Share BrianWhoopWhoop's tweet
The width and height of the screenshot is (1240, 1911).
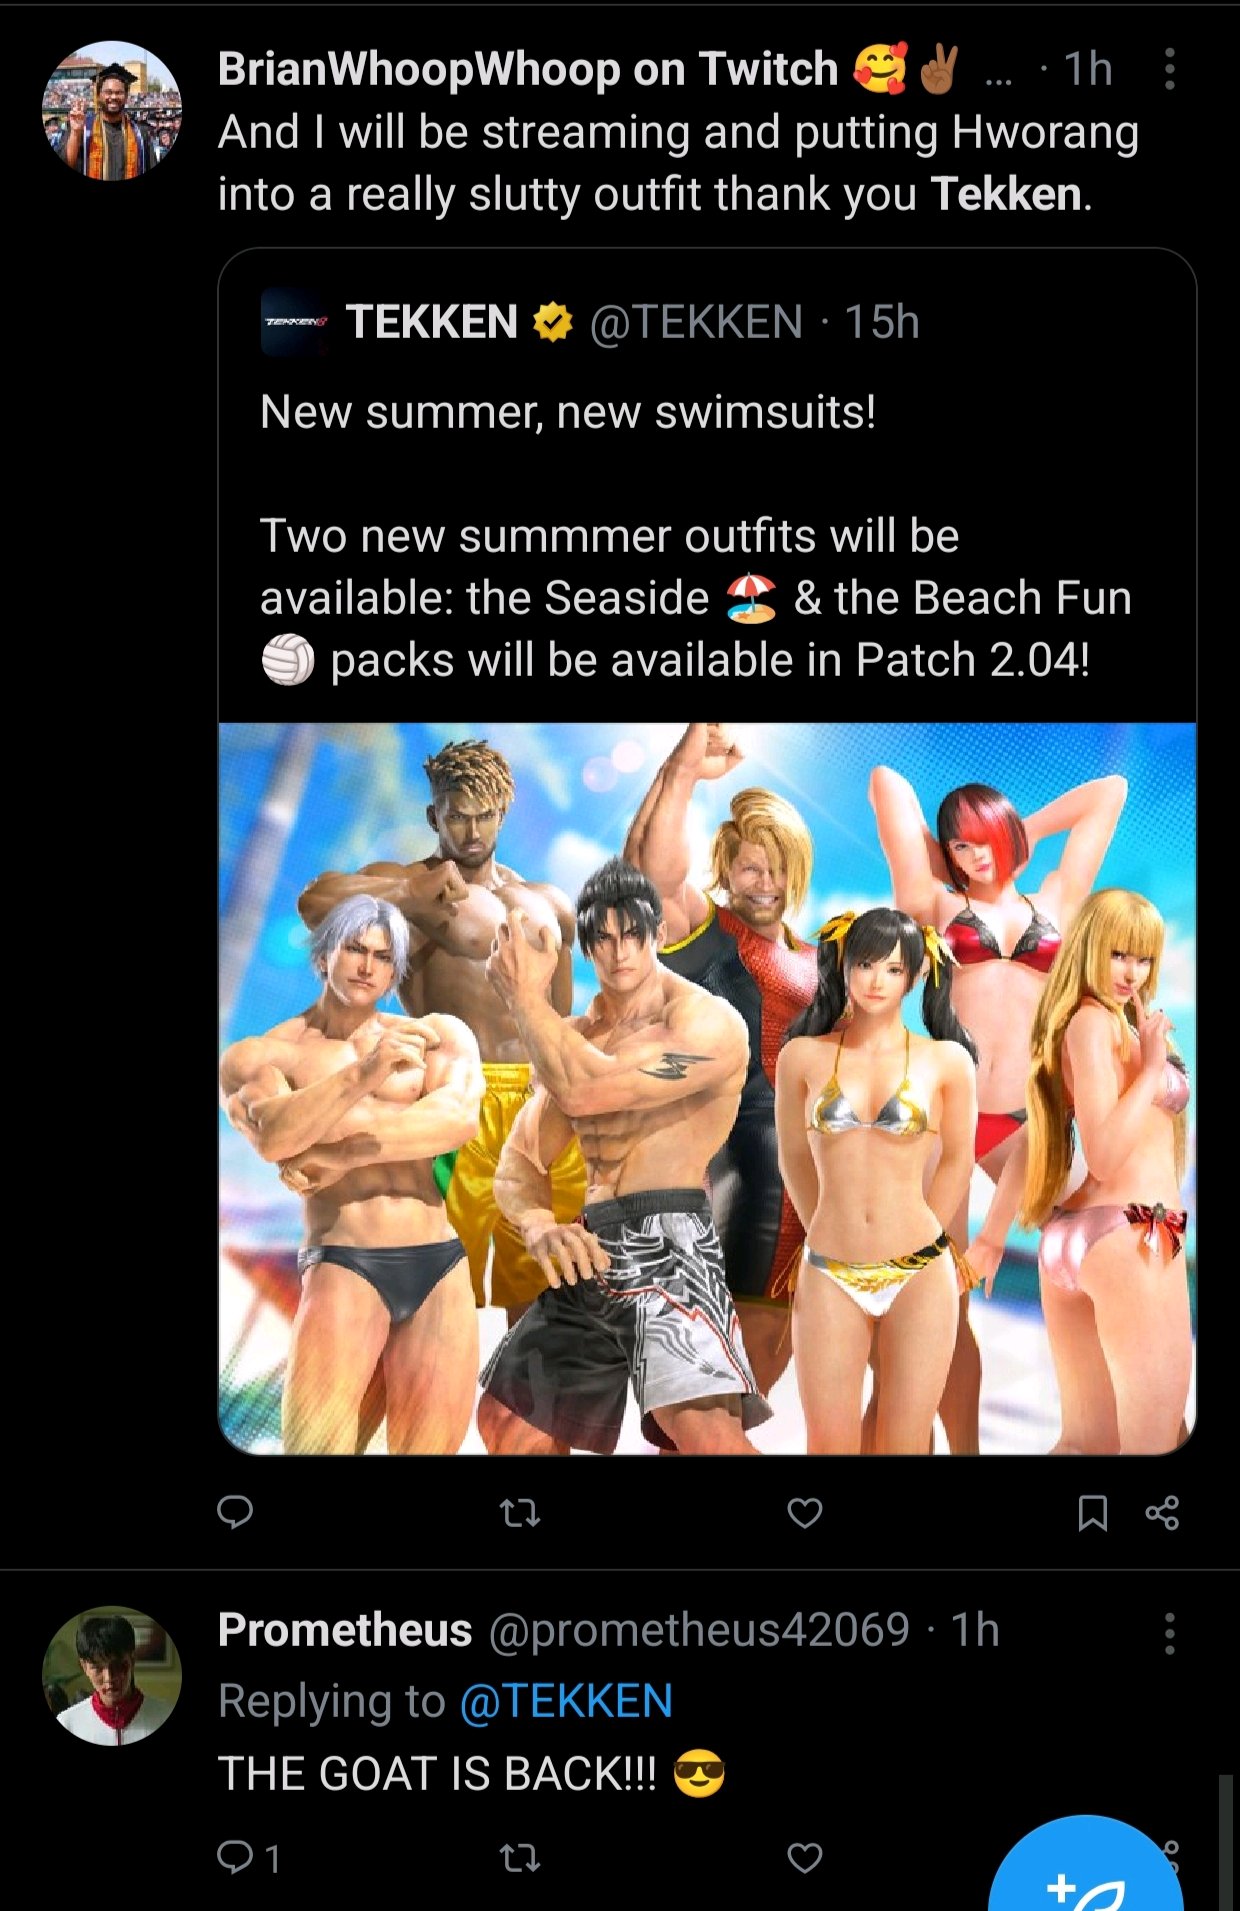[1162, 1513]
